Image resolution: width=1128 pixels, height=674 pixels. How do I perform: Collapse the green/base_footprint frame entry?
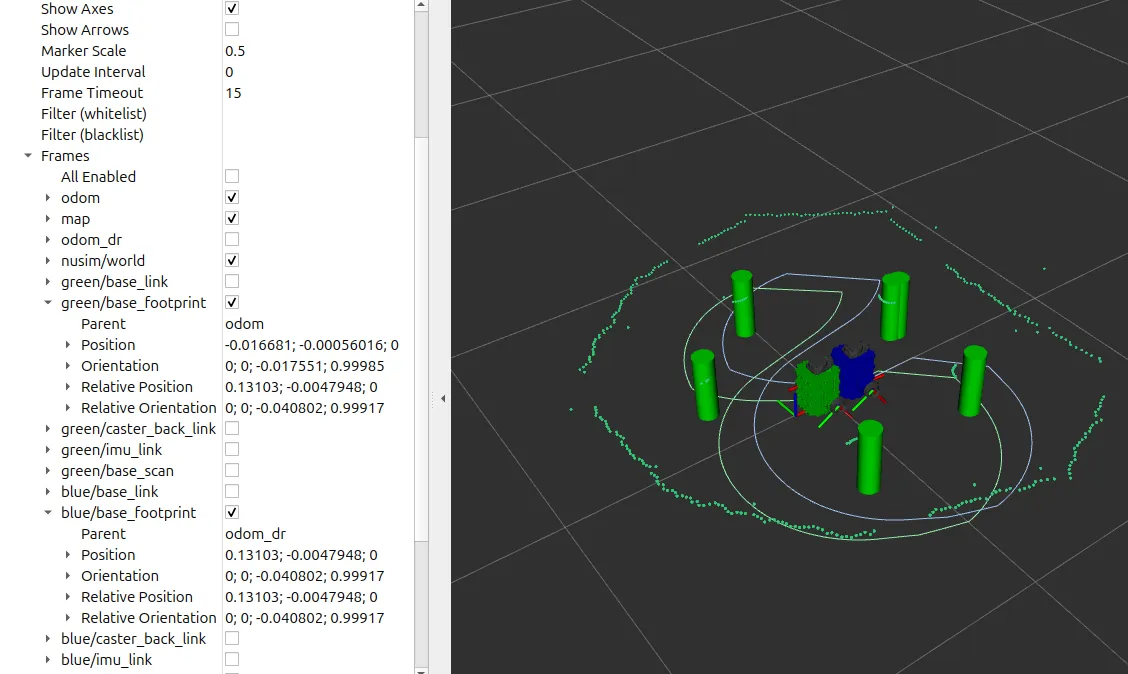coord(48,303)
